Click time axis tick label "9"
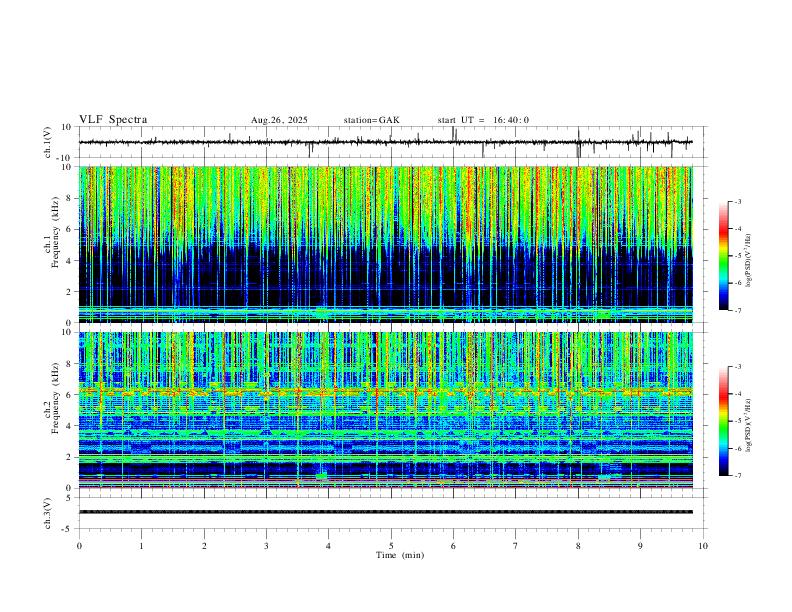The height and width of the screenshot is (612, 792). coord(640,546)
